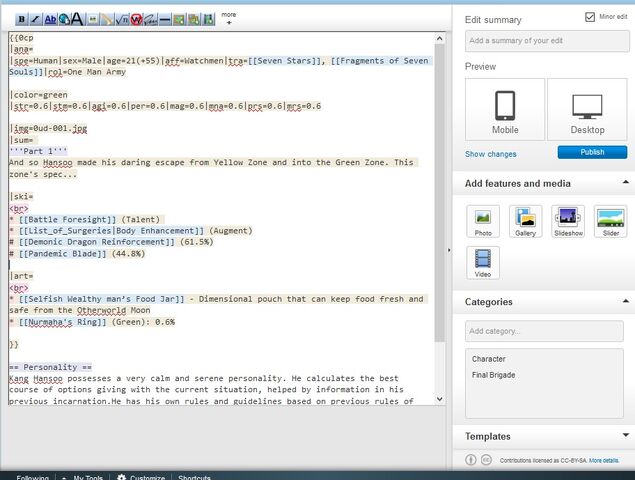The height and width of the screenshot is (480, 635).
Task: Click the Add category input field
Action: (544, 331)
